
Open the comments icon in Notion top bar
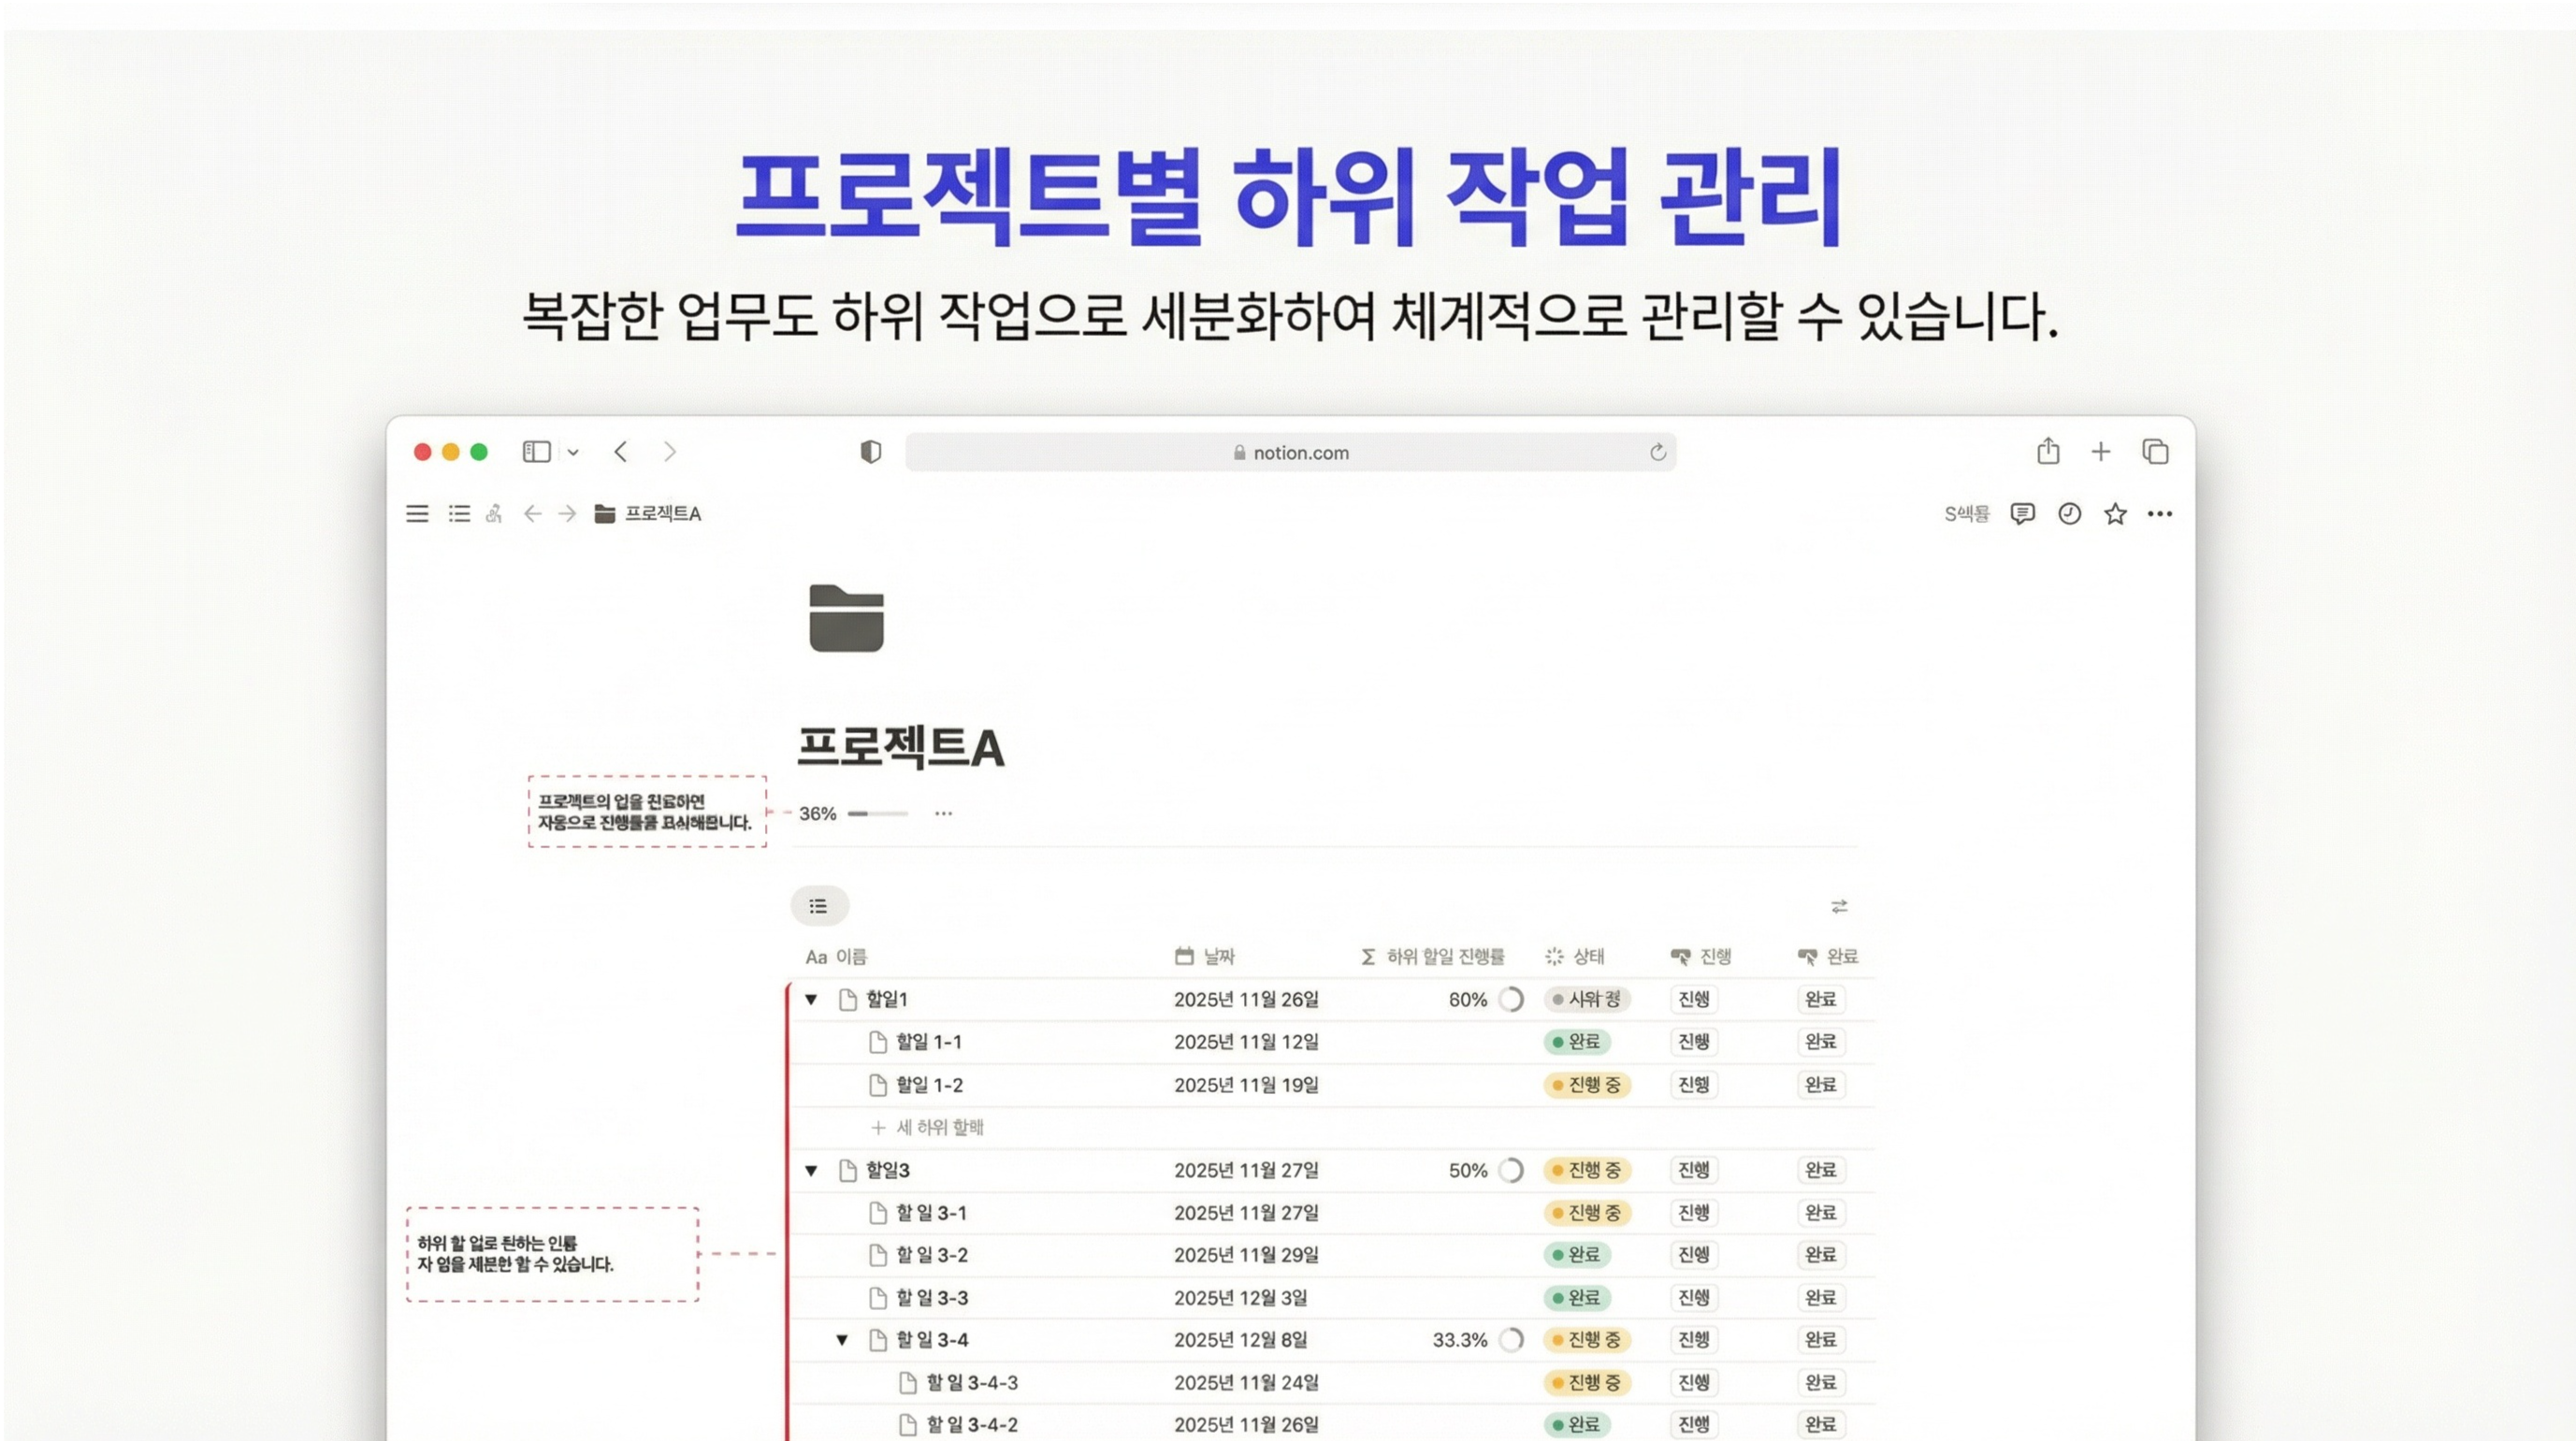(x=2022, y=514)
